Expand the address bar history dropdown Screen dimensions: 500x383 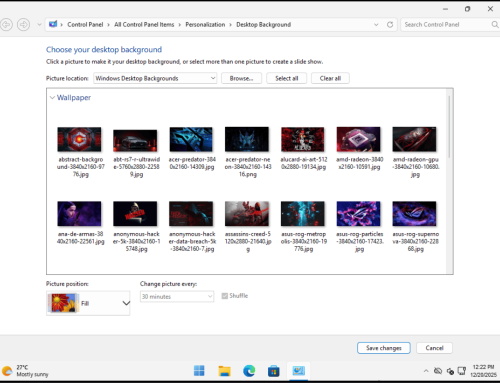(x=376, y=25)
